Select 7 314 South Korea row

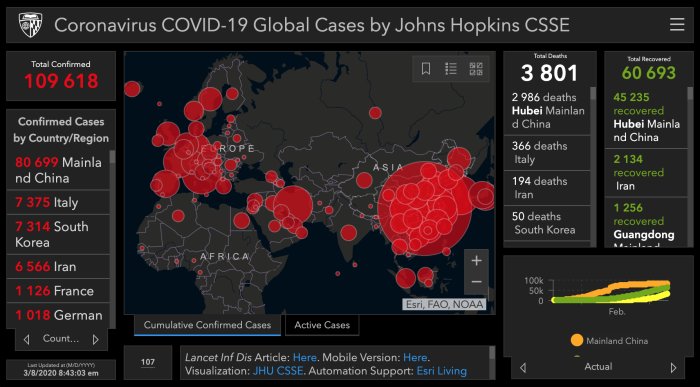coord(58,234)
